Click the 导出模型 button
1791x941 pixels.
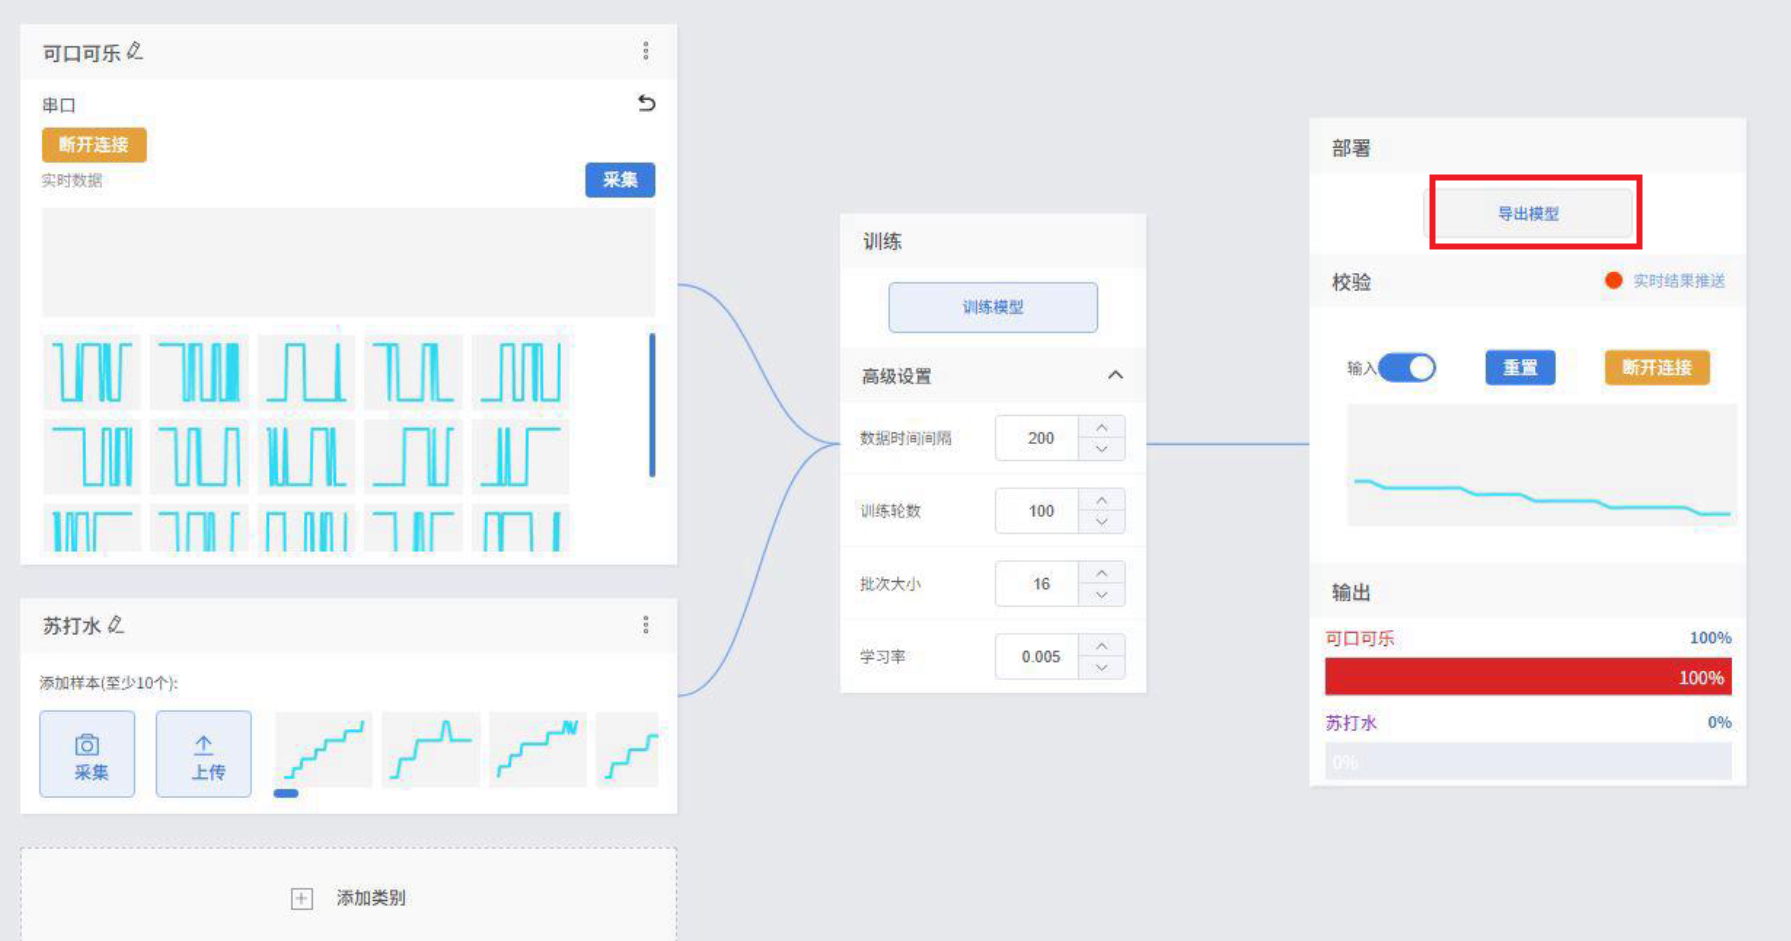(1528, 213)
